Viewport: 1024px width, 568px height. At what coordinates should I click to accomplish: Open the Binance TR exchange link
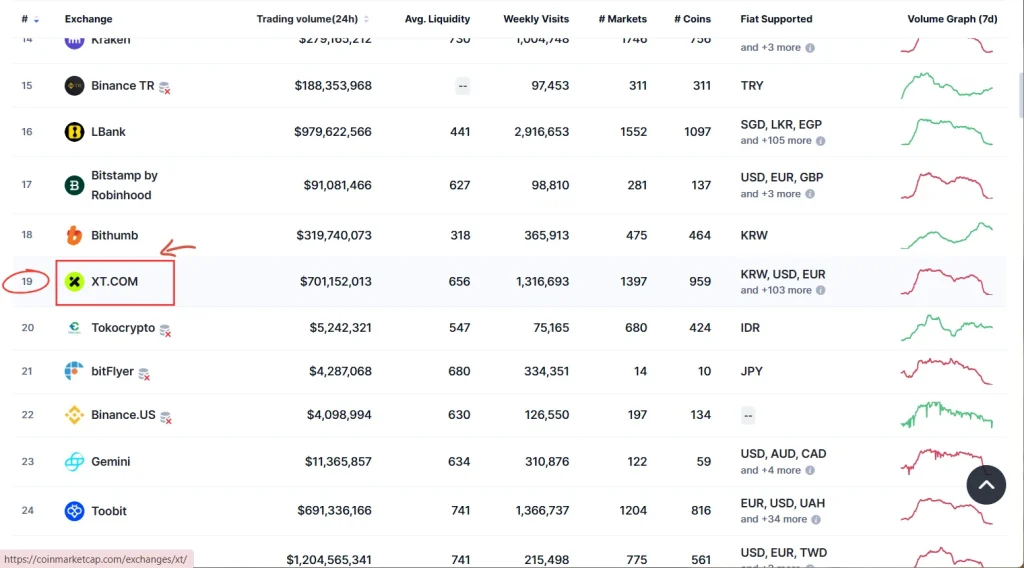tap(123, 86)
